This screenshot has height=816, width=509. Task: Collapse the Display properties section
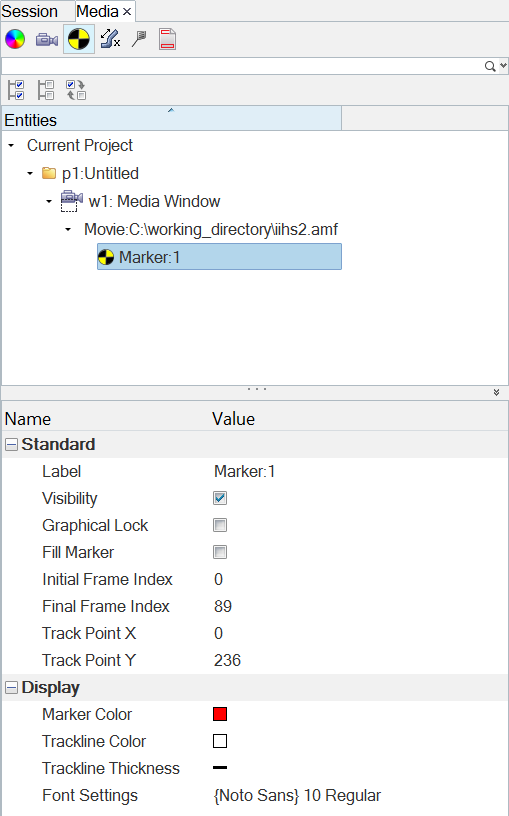tap(11, 687)
